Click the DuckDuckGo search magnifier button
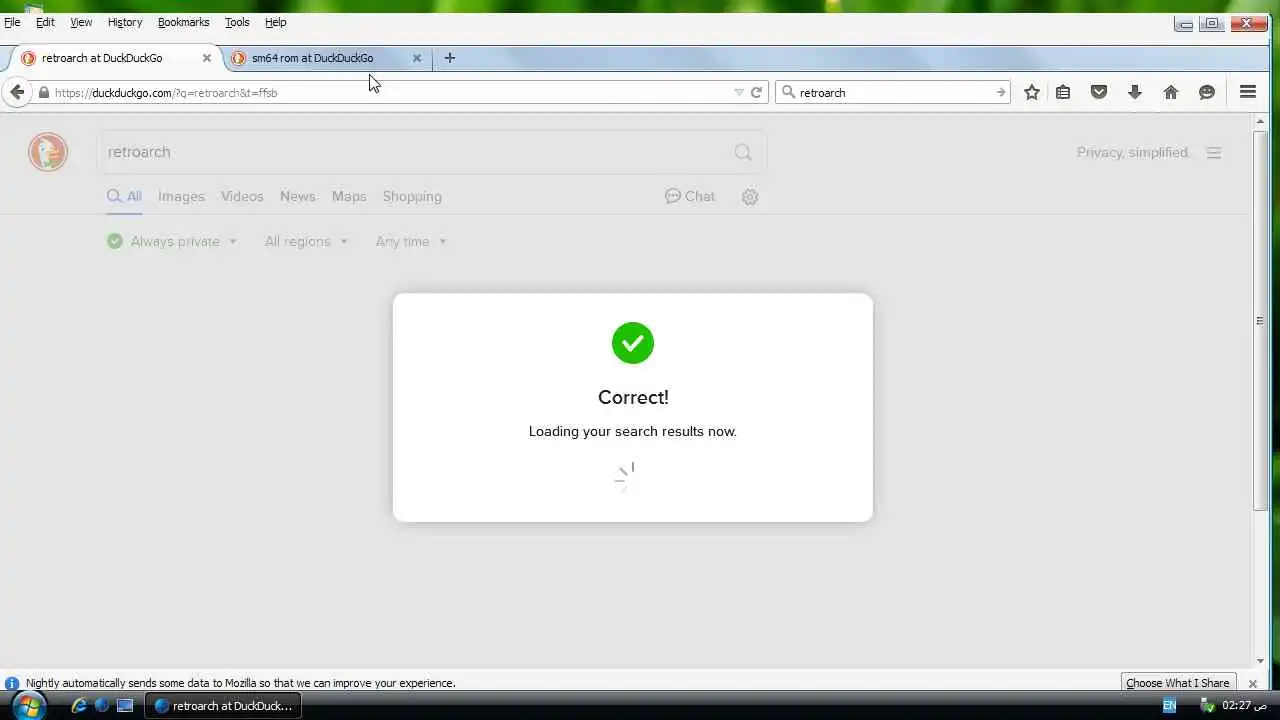 coord(743,152)
